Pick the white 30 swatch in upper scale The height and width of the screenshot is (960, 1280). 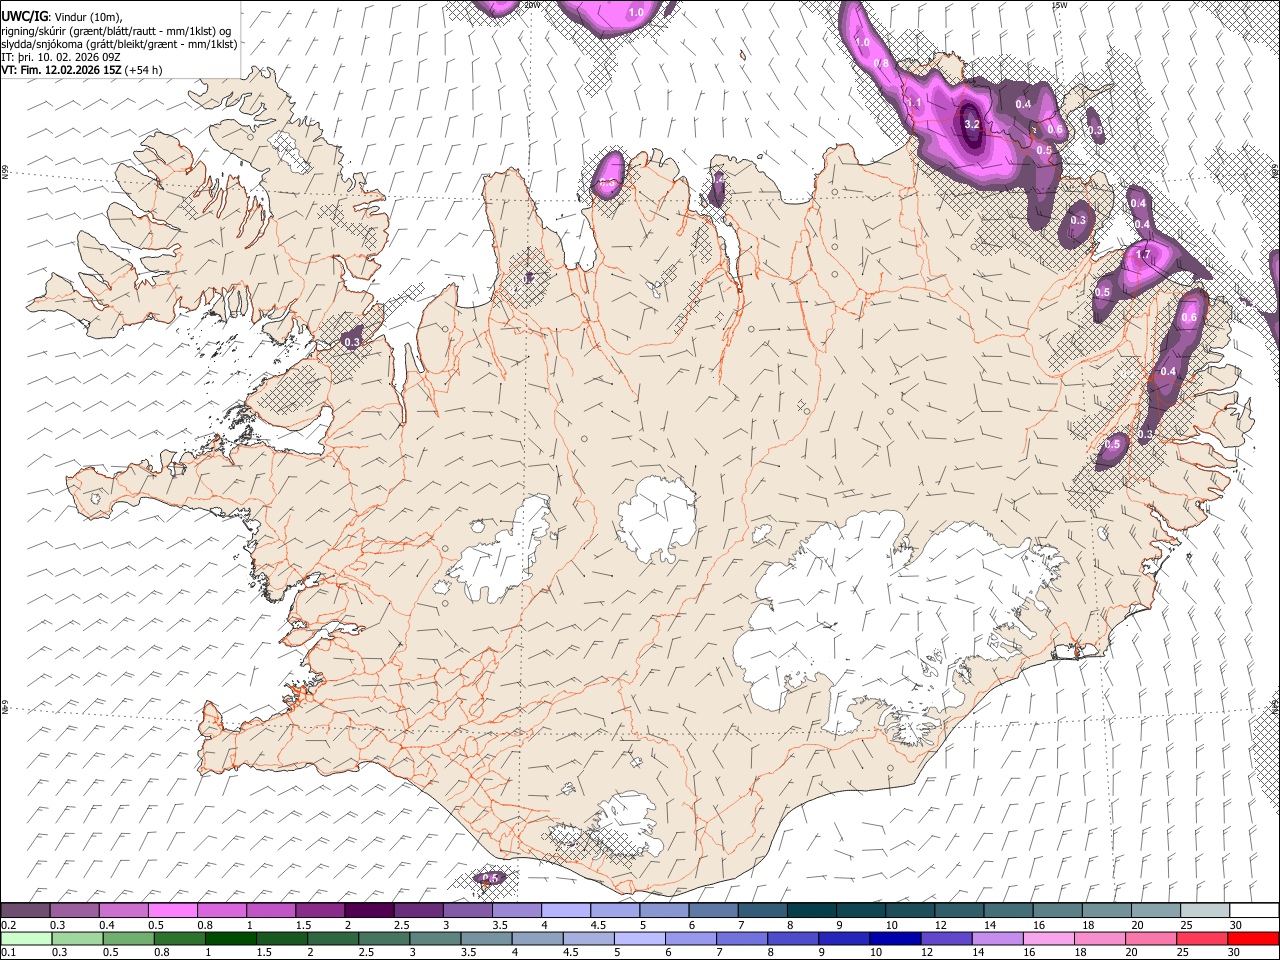coord(1255,910)
